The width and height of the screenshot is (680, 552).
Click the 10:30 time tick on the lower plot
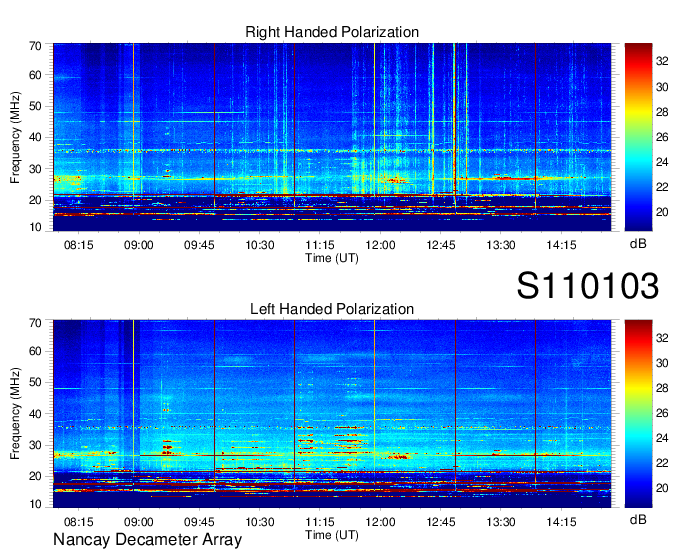coord(260,522)
